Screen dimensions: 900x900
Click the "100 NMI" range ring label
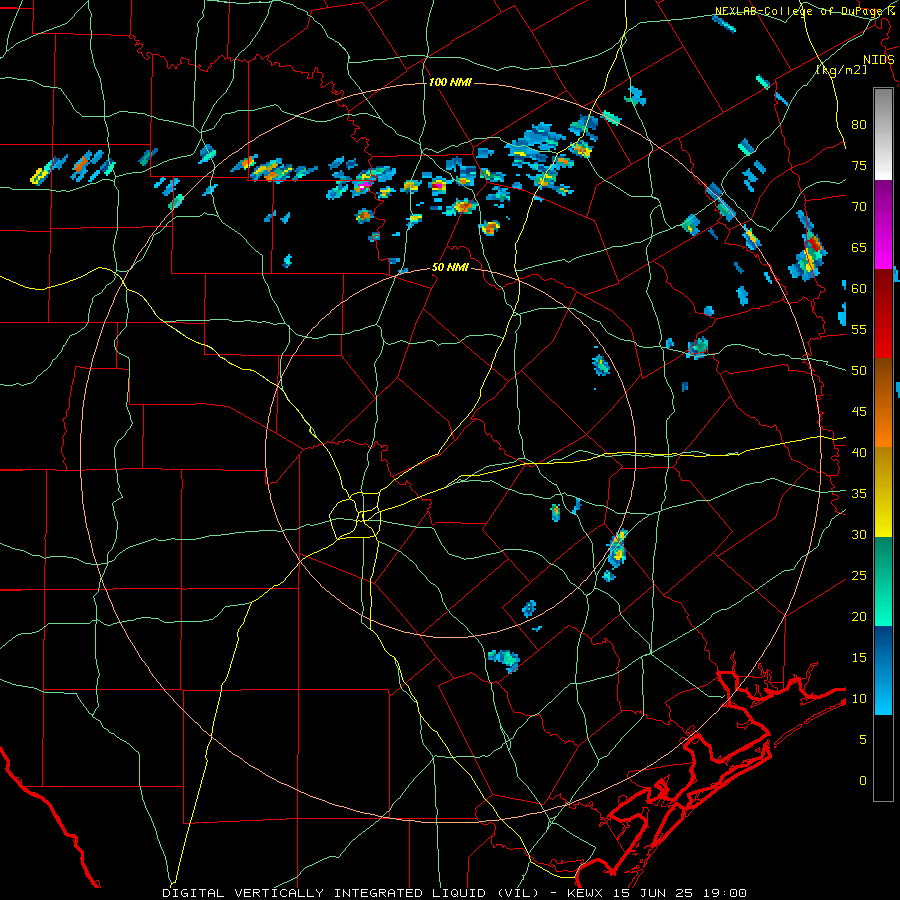point(450,83)
